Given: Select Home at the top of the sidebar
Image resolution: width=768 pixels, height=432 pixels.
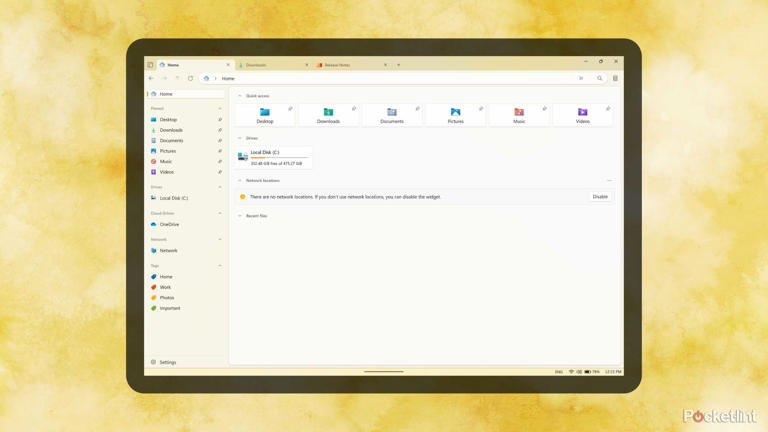Looking at the screenshot, I should [x=186, y=94].
